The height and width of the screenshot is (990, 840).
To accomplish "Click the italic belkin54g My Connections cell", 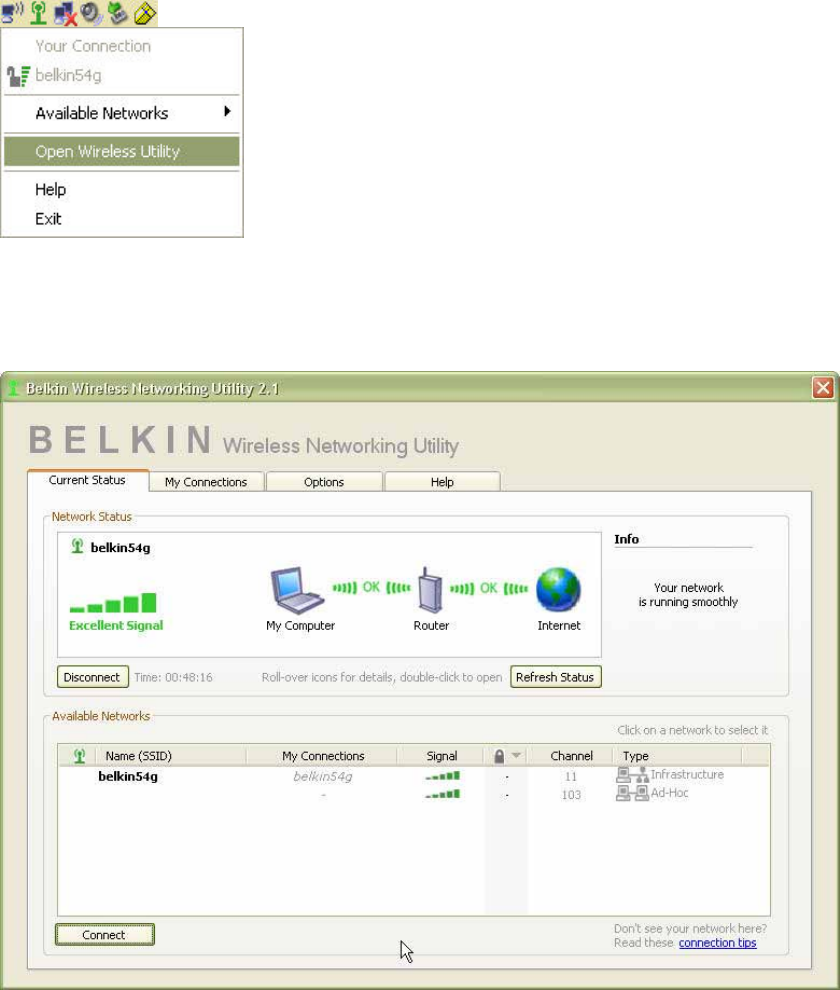I will point(323,777).
